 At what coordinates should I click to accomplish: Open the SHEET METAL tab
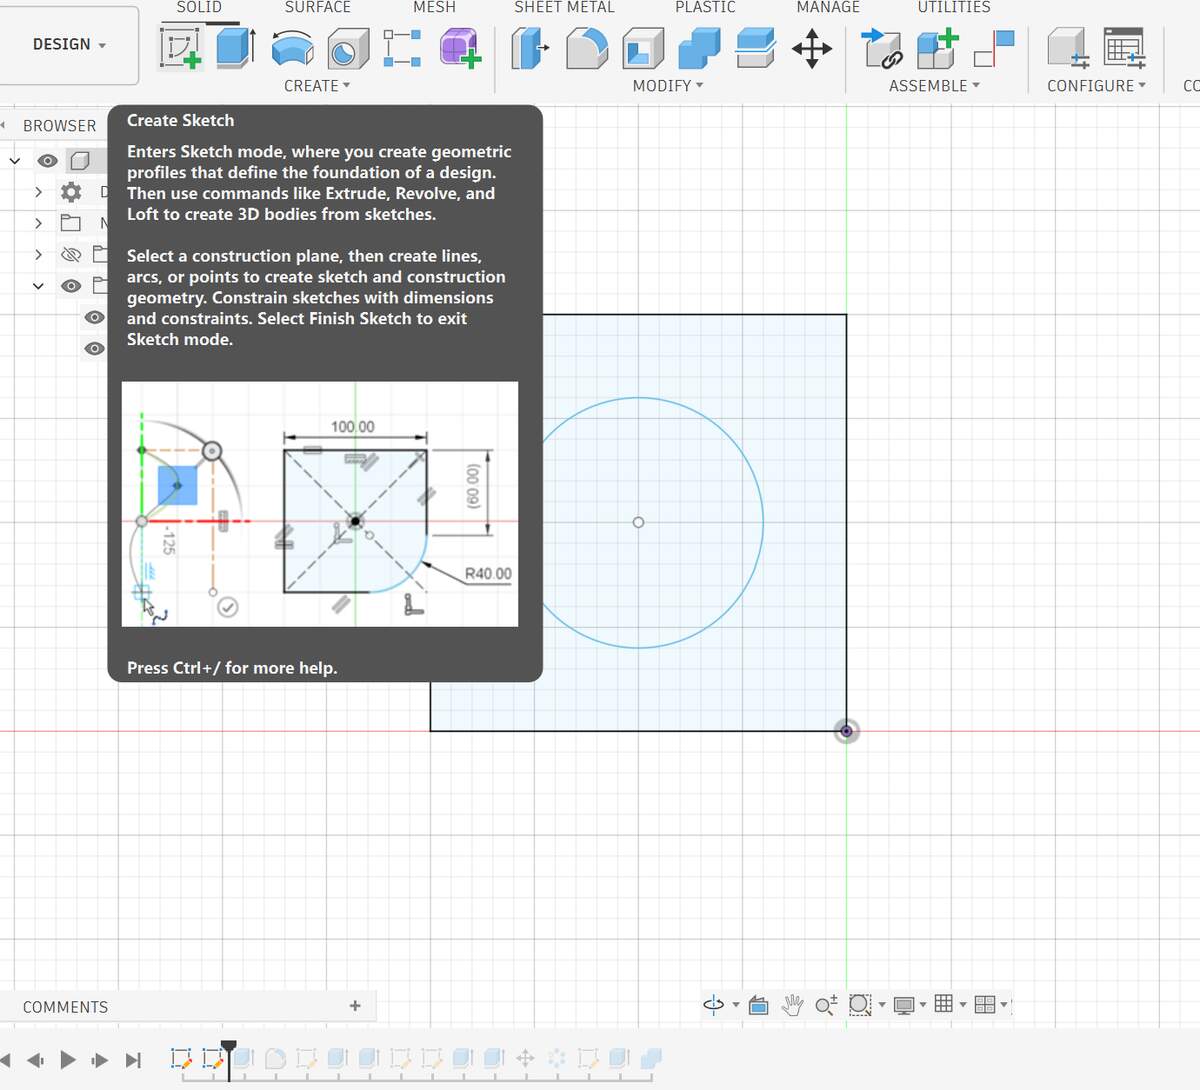pyautogui.click(x=564, y=8)
